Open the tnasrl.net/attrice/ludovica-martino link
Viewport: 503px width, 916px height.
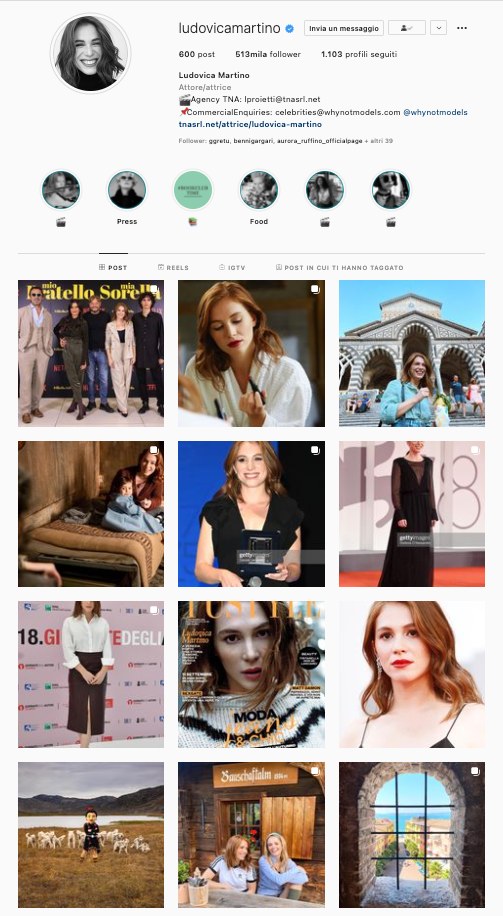[x=250, y=124]
